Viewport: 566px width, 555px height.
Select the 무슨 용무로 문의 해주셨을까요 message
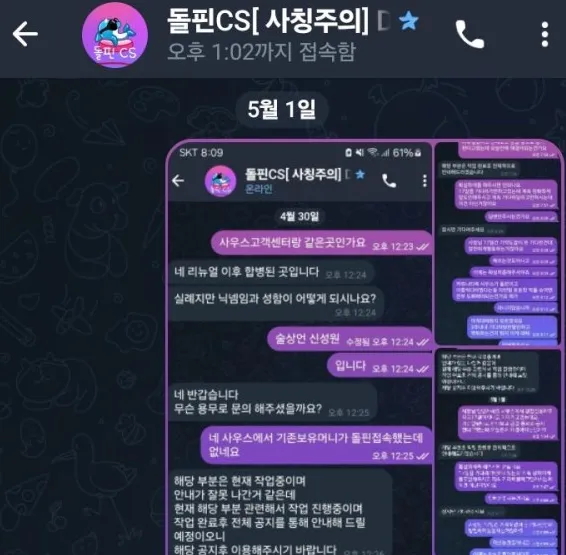pyautogui.click(x=273, y=402)
